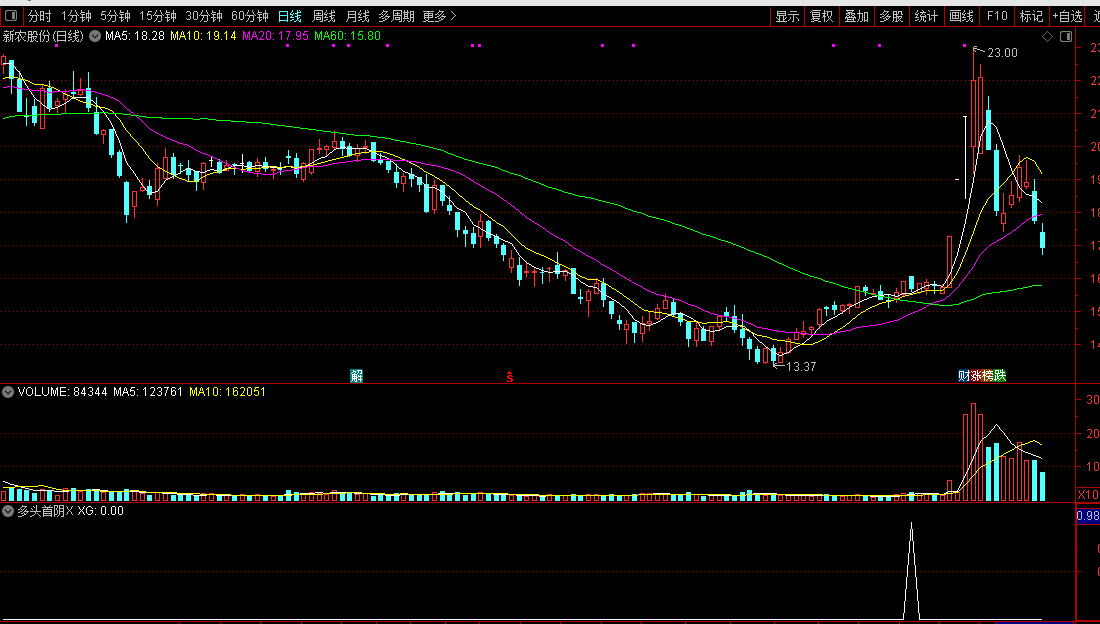Add stock via +自选 button

point(1068,15)
